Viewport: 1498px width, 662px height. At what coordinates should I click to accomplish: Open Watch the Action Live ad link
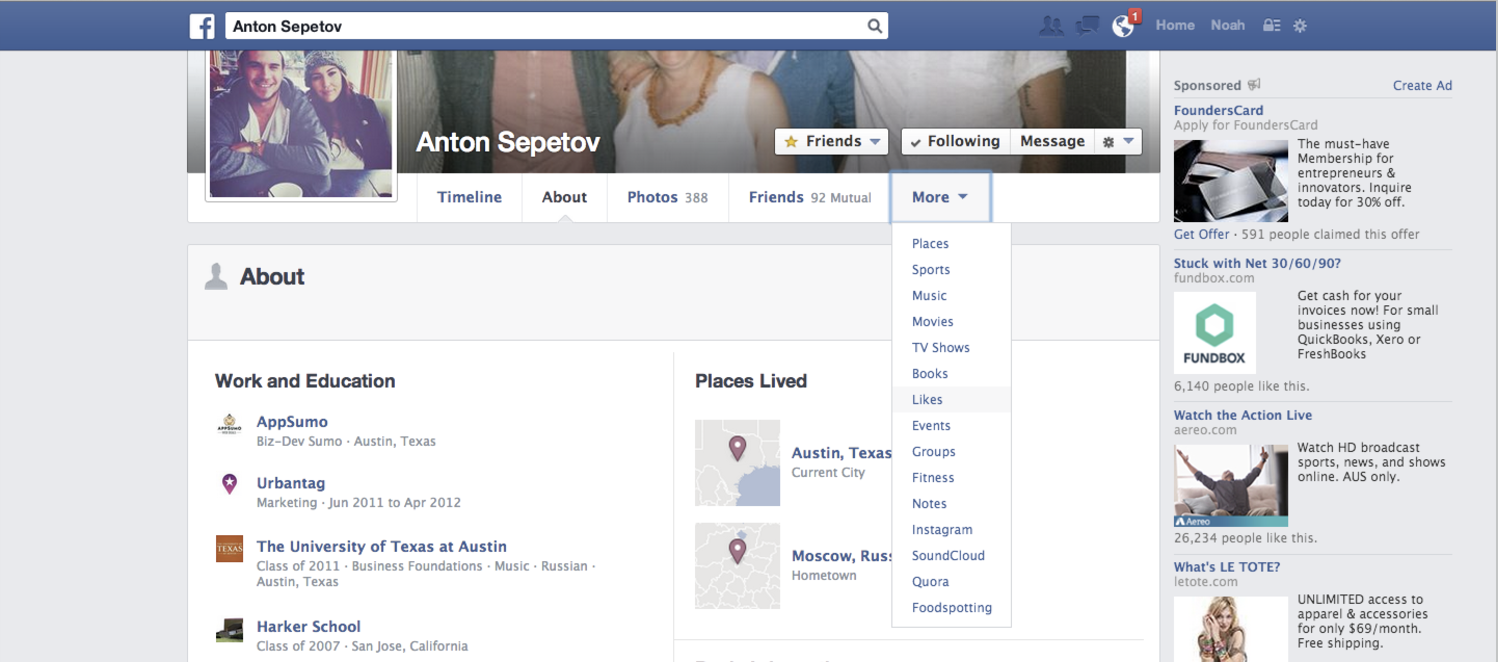click(x=1242, y=416)
